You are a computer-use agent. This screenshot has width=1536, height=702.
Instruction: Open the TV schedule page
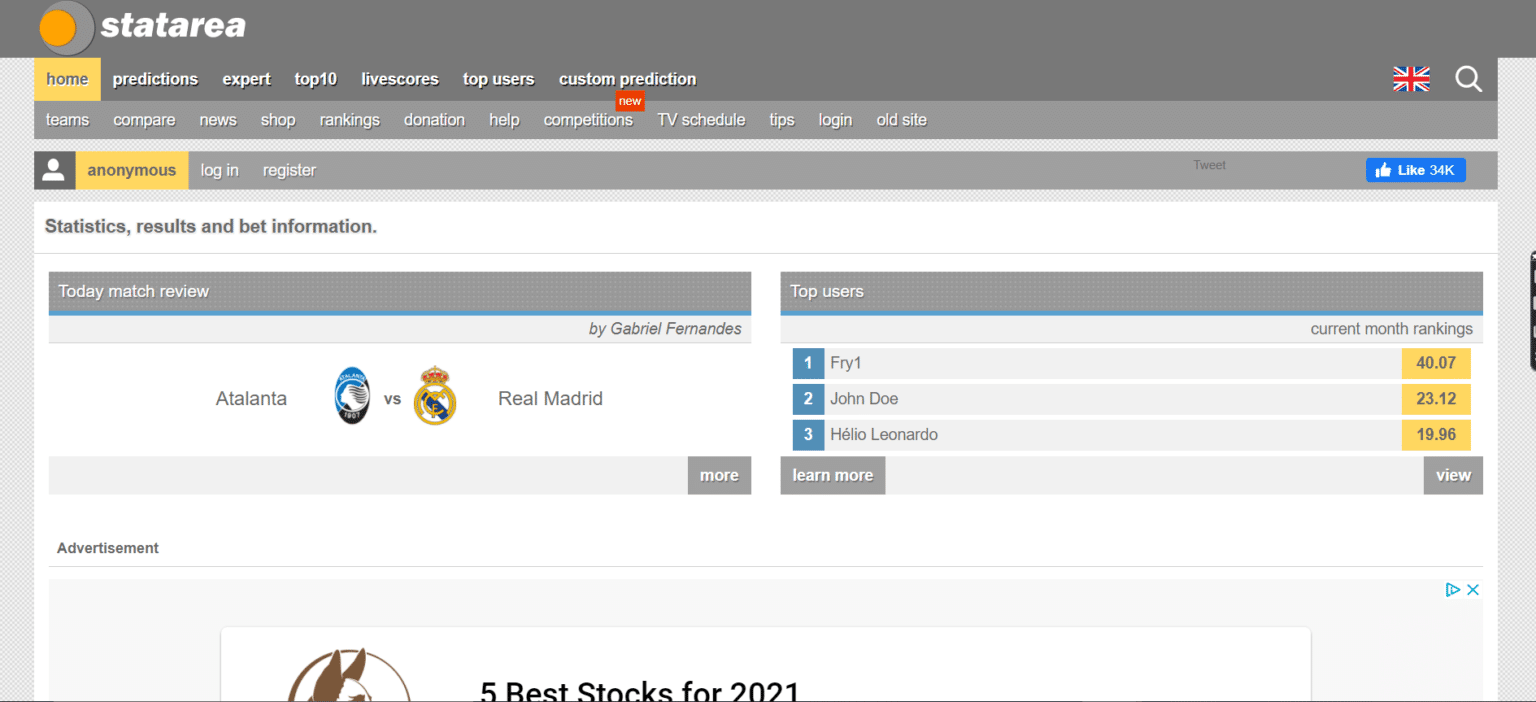[x=701, y=119]
